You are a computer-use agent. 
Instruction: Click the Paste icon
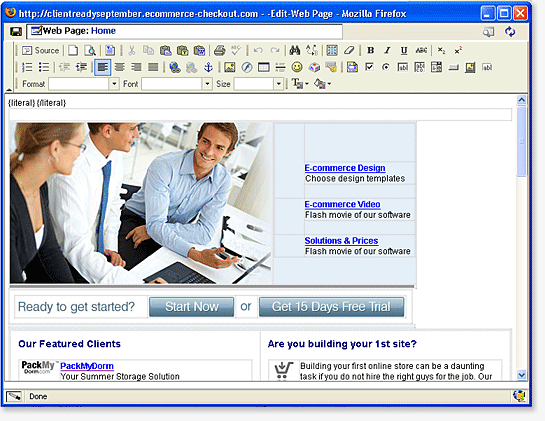pyautogui.click(x=165, y=51)
